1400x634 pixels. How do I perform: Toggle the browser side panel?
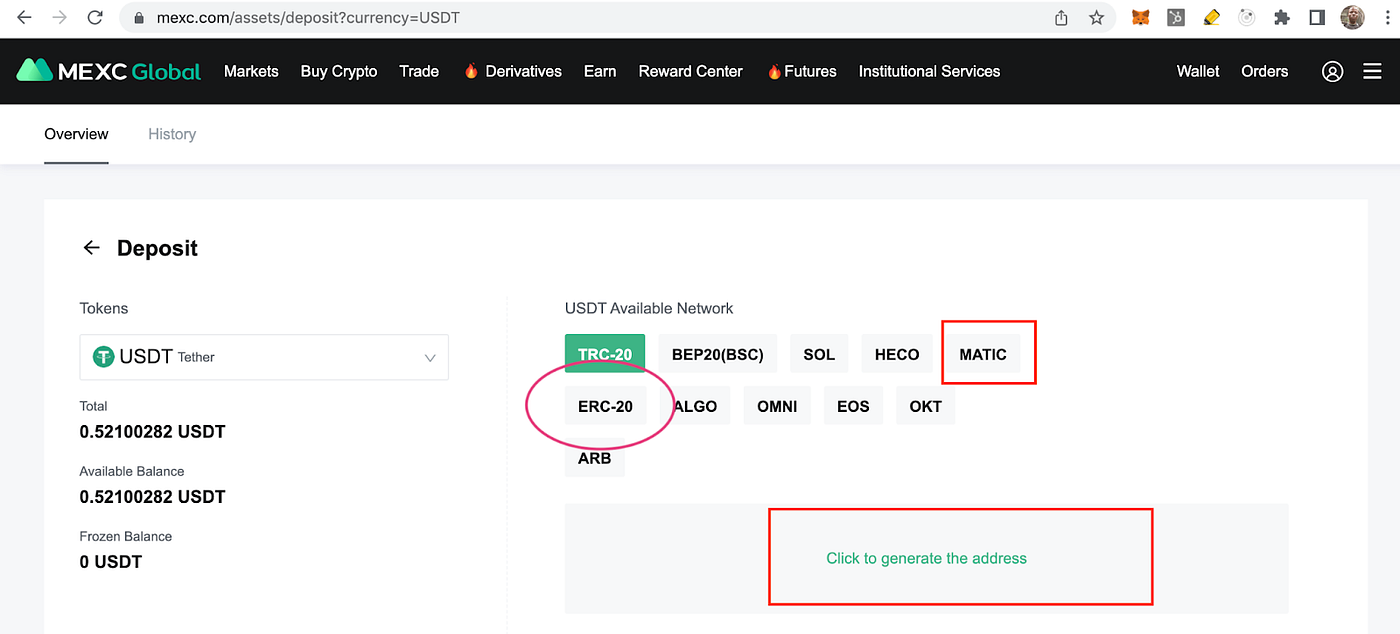1317,18
